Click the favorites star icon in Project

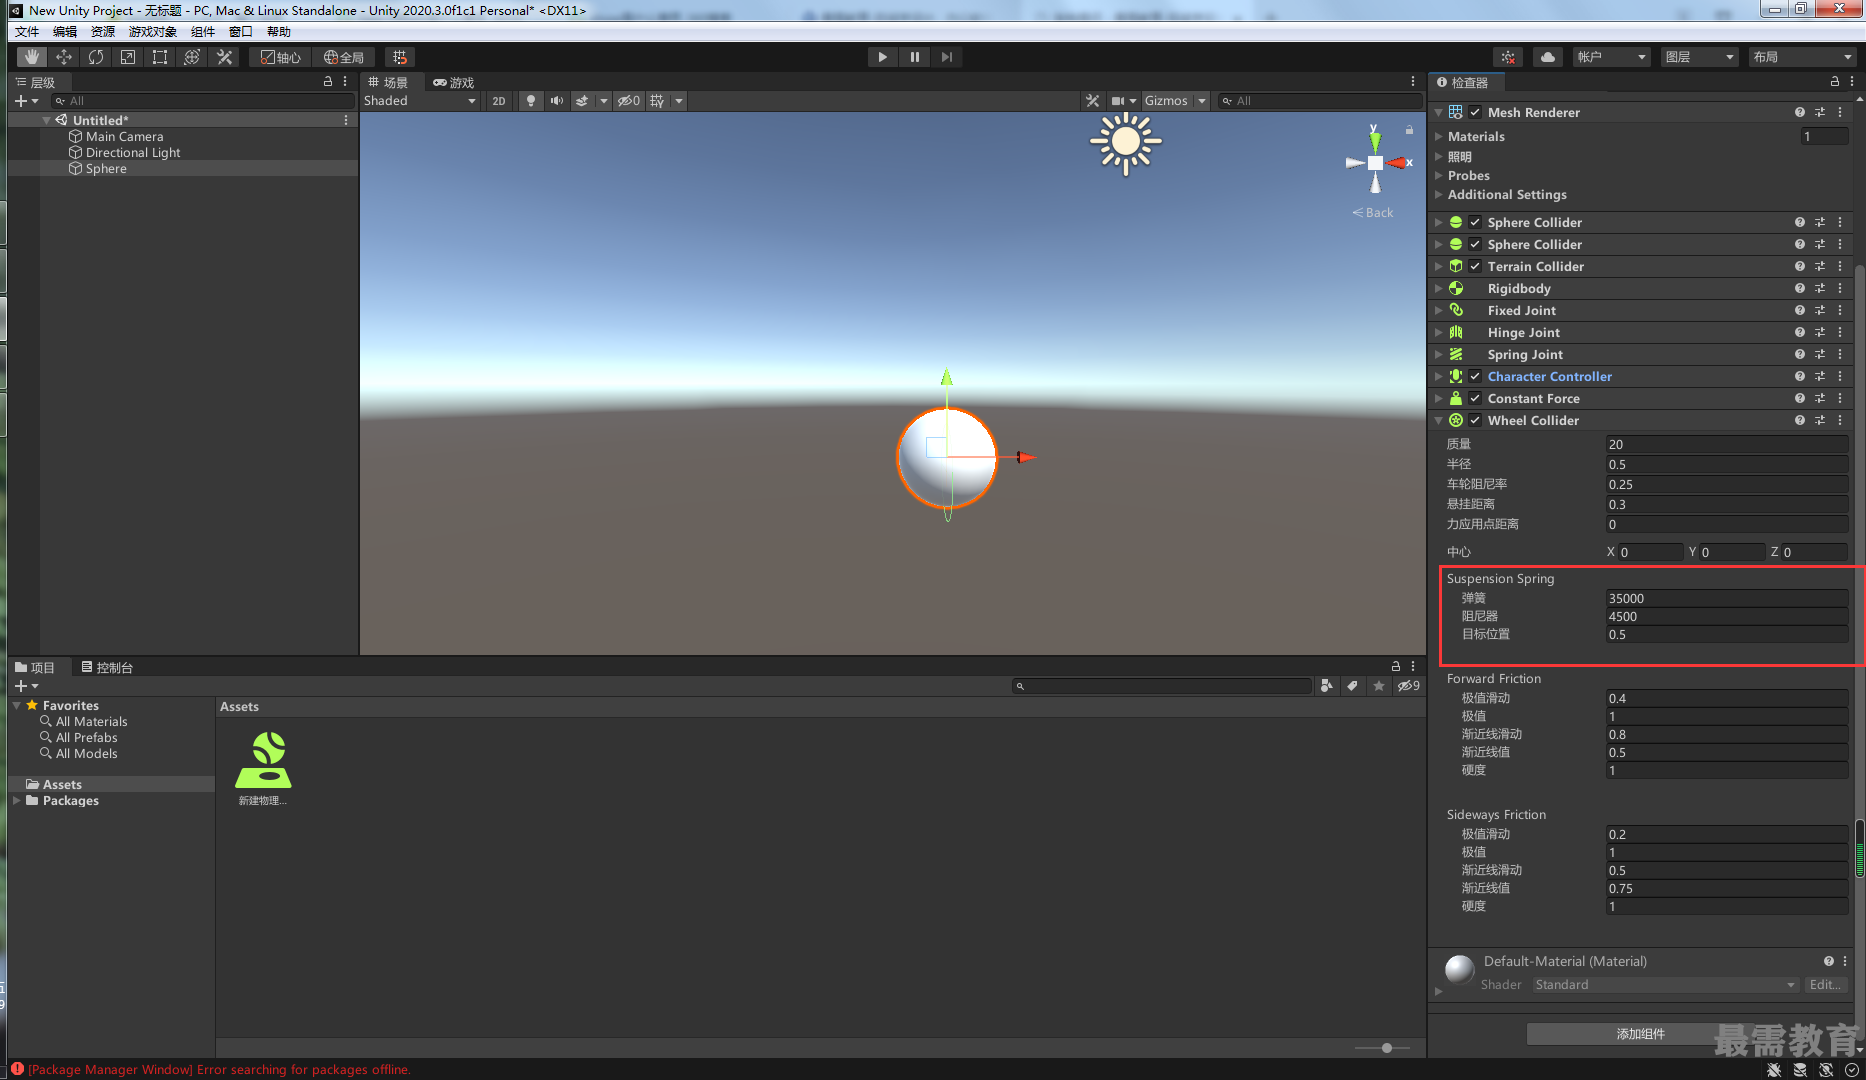[1379, 685]
